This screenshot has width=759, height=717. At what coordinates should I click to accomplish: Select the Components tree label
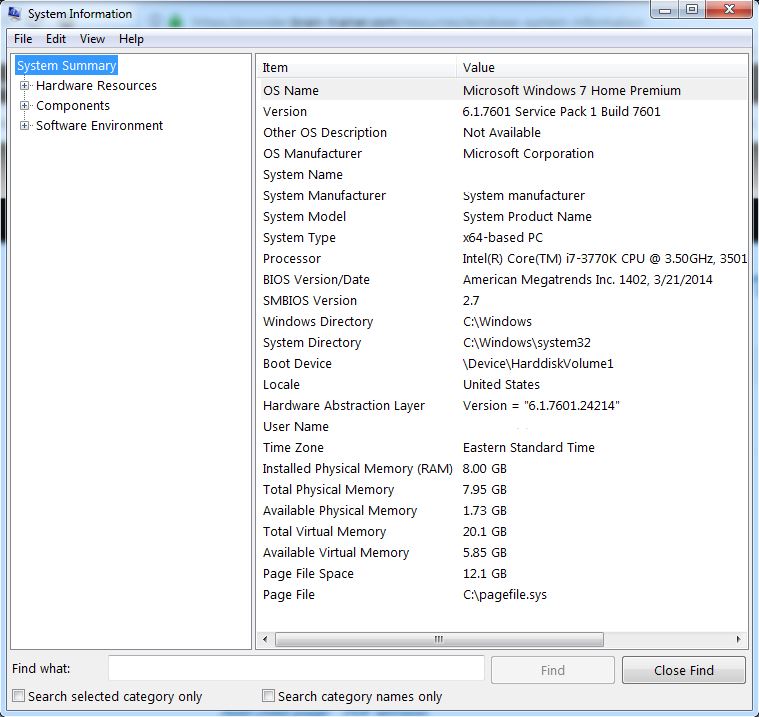tap(73, 106)
